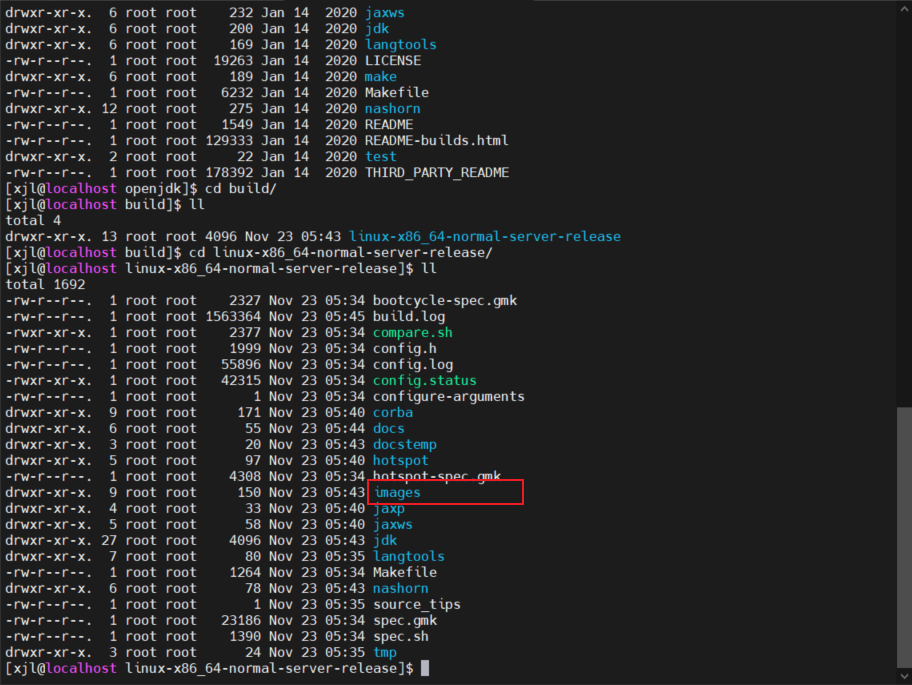Click the 'total 4' line
The height and width of the screenshot is (685, 912).
pyautogui.click(x=33, y=220)
